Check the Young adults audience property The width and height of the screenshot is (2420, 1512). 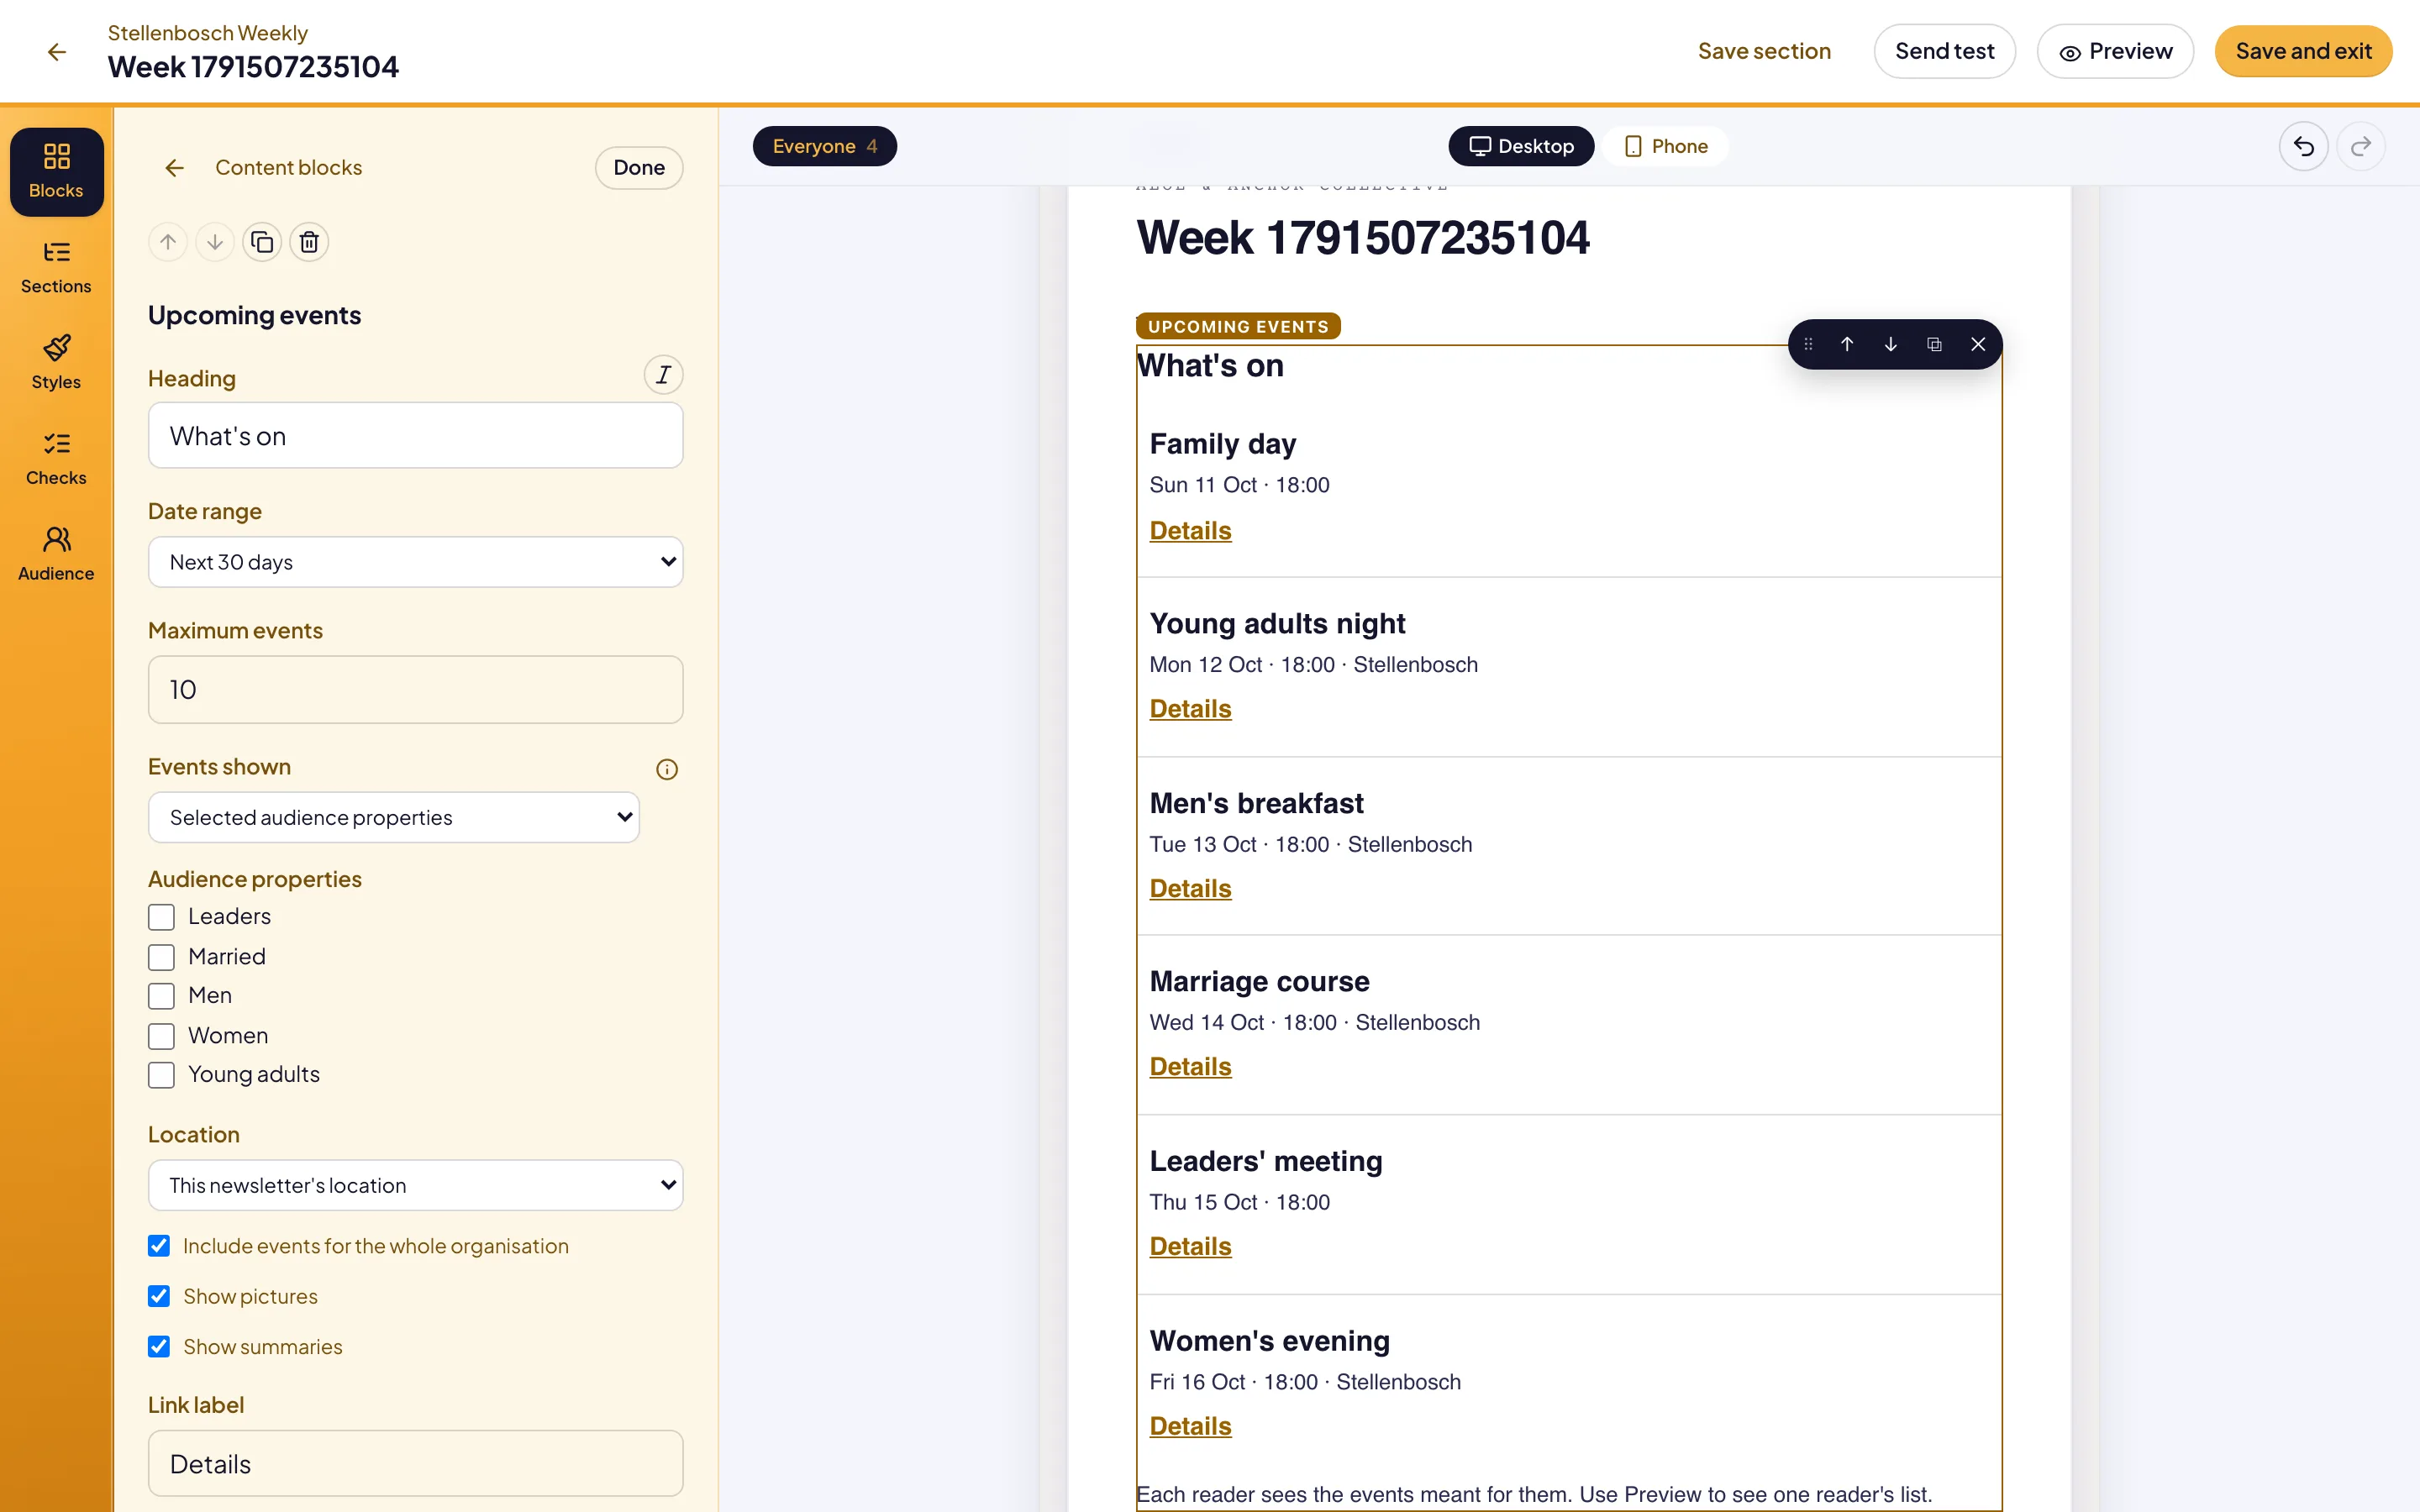coord(161,1075)
